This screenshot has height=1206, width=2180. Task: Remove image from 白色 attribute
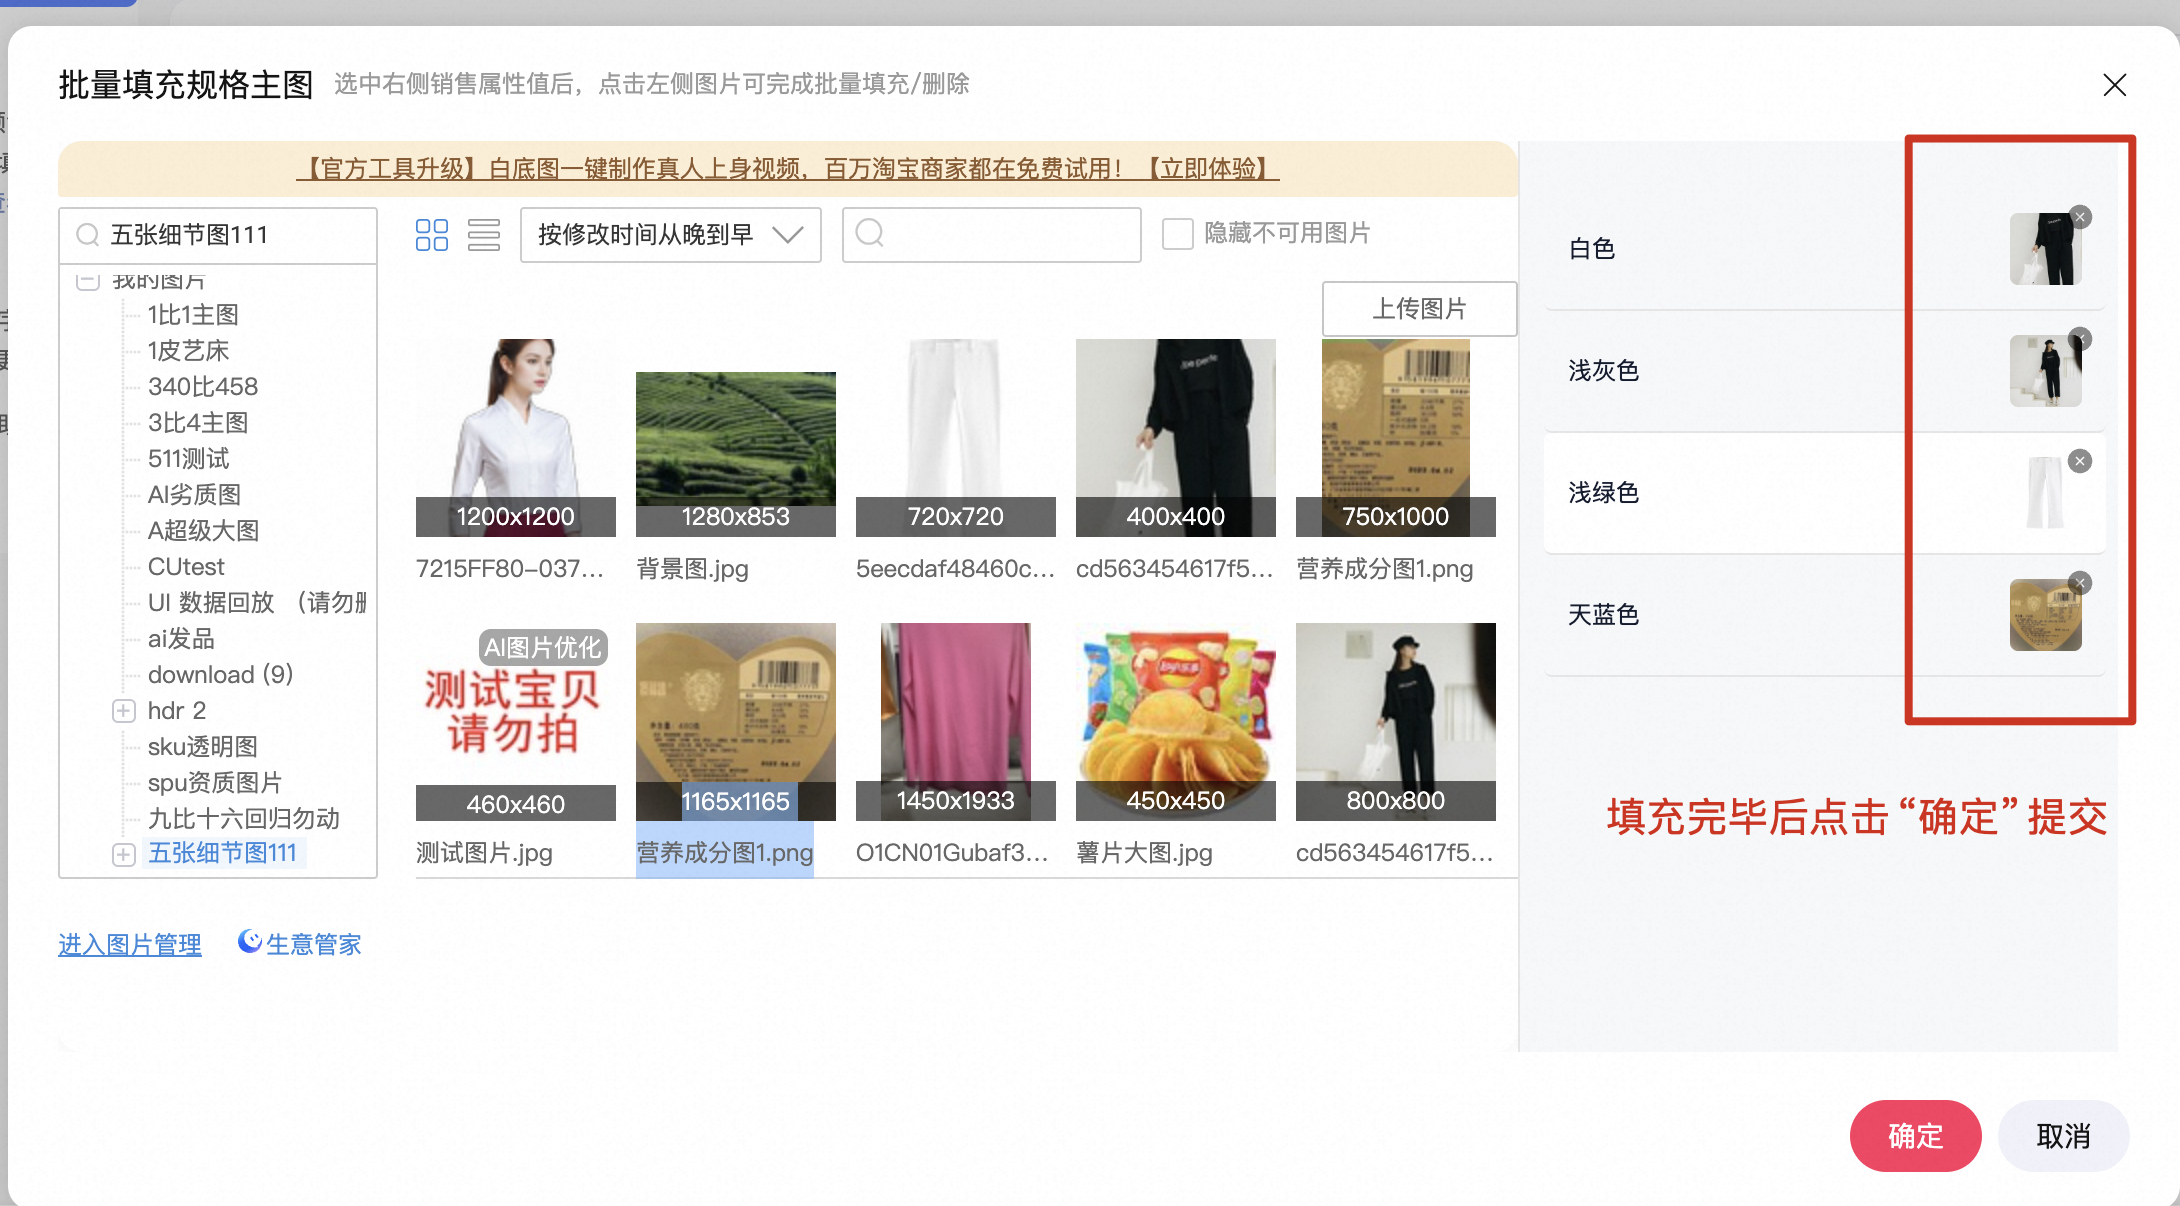pos(2080,217)
